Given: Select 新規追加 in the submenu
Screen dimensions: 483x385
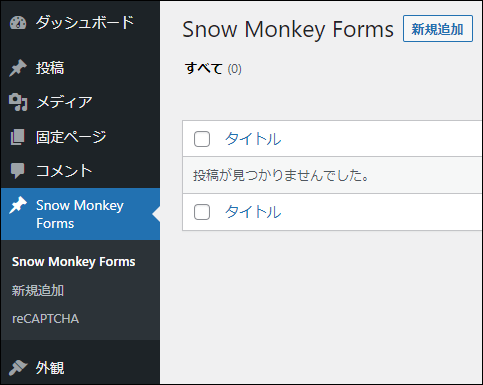Looking at the screenshot, I should pos(38,291).
